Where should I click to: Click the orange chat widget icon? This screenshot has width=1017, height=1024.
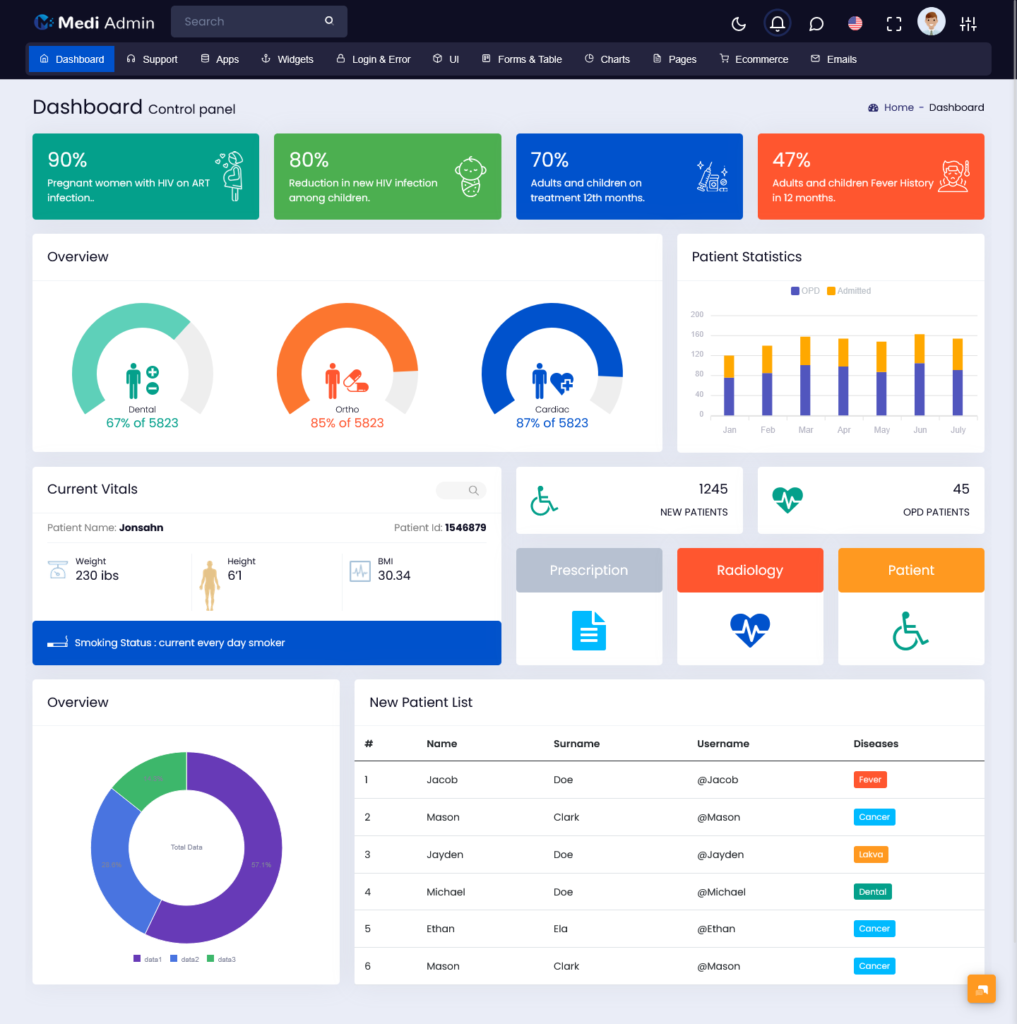coord(981,989)
